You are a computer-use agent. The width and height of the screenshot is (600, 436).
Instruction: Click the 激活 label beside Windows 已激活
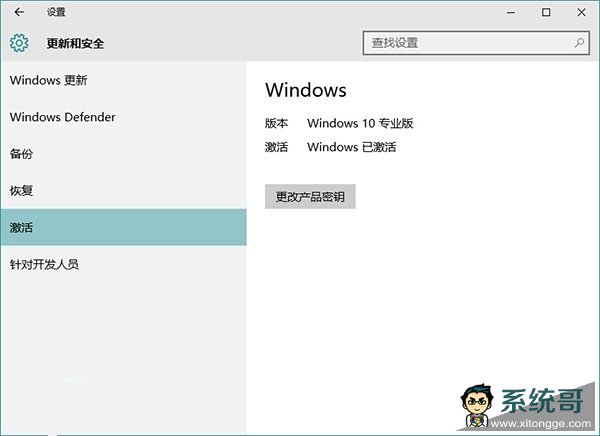(x=276, y=147)
